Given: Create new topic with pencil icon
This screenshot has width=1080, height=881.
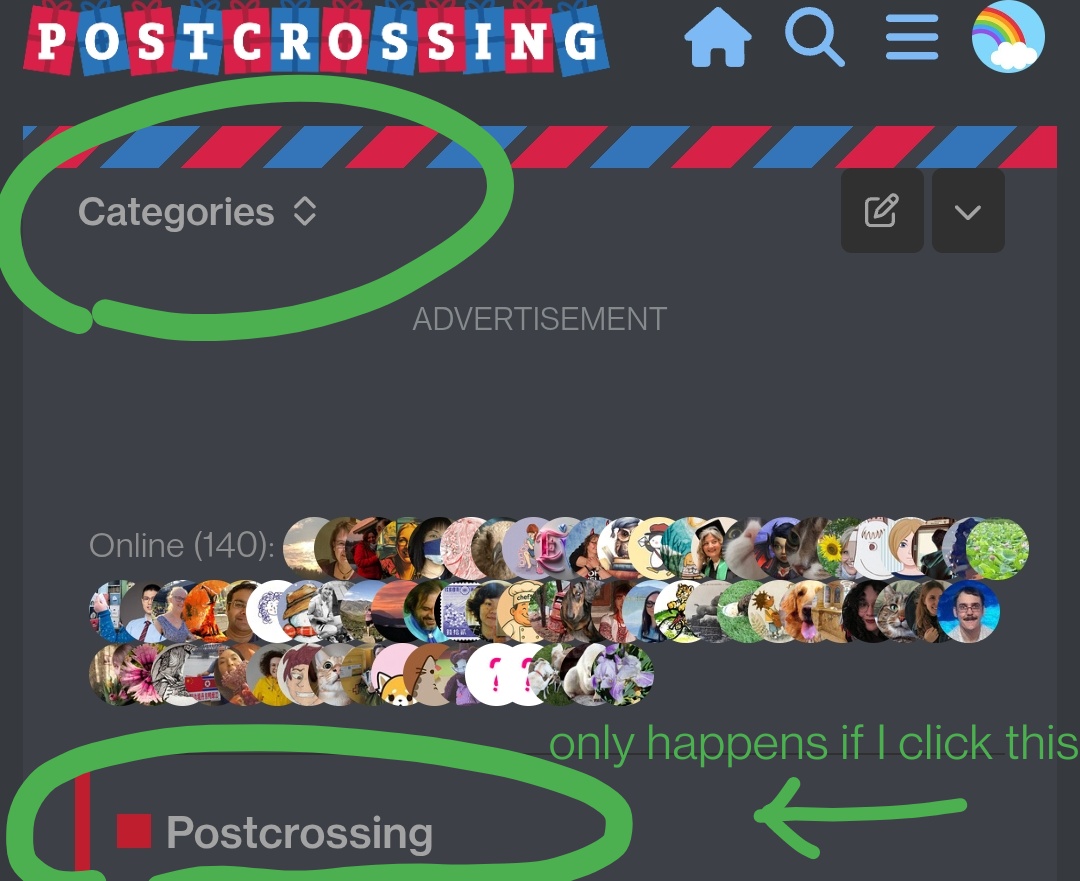Looking at the screenshot, I should 882,211.
